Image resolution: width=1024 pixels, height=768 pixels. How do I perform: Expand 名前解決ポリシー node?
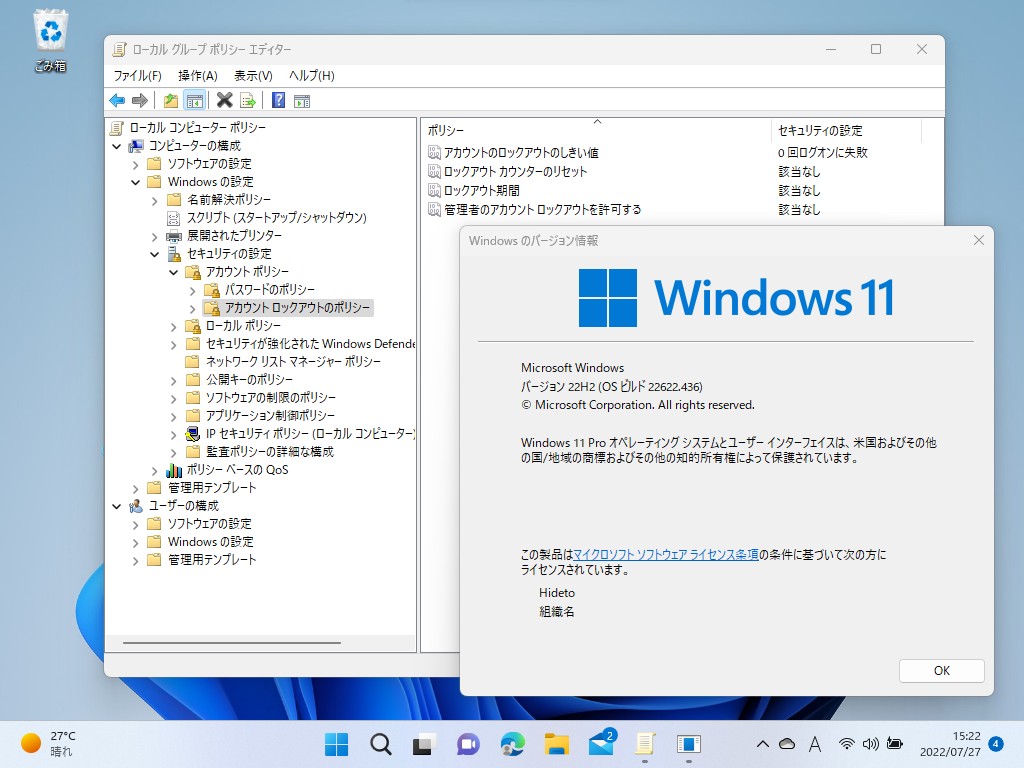tap(154, 200)
